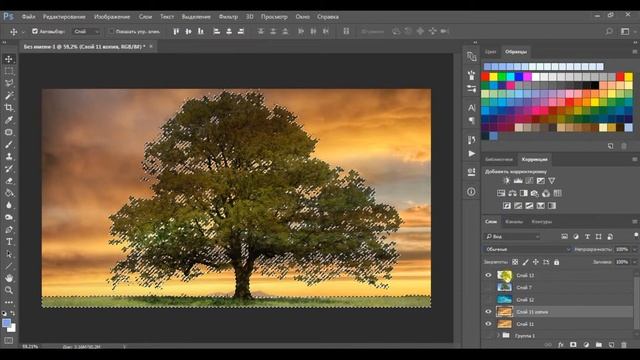
Task: Add a Levels adjustment
Action: (518, 181)
